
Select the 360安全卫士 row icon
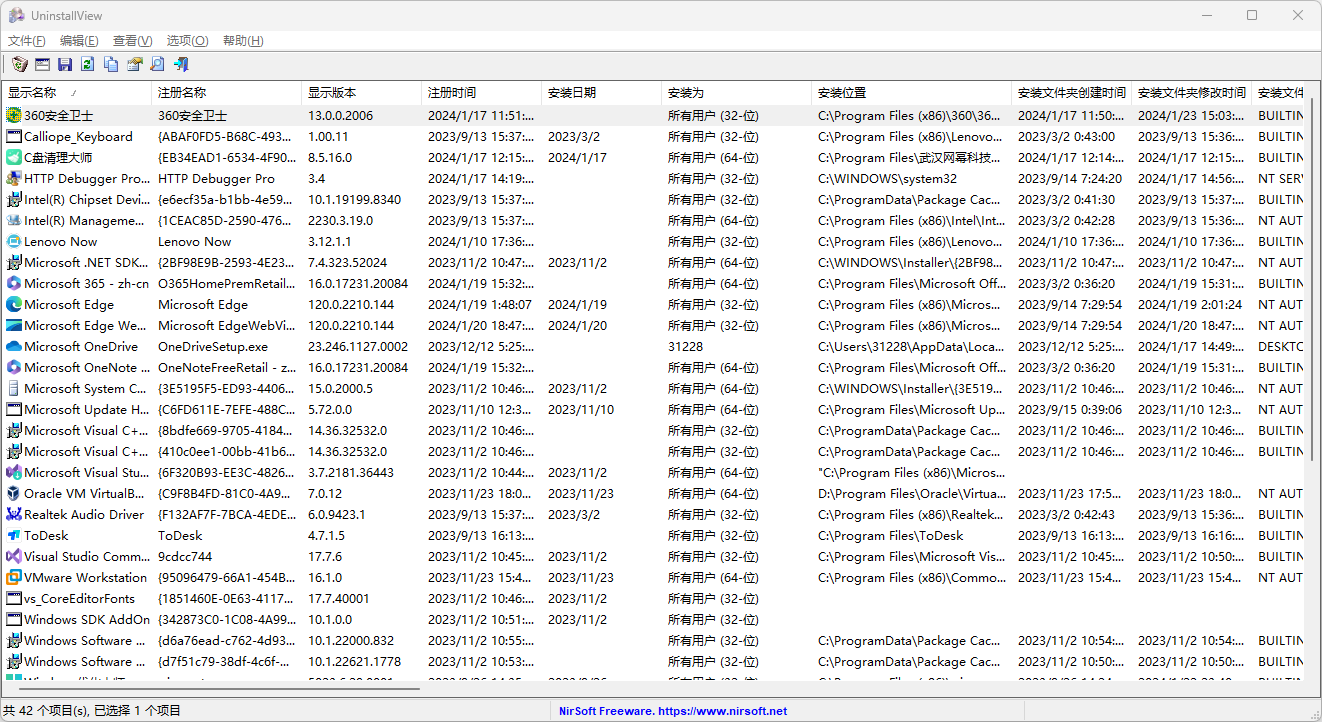(14, 116)
